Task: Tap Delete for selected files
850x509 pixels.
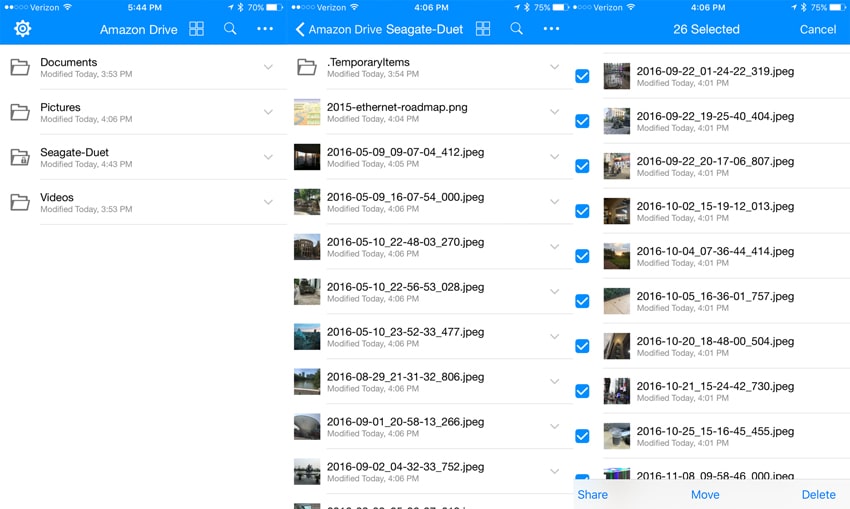Action: (x=819, y=494)
